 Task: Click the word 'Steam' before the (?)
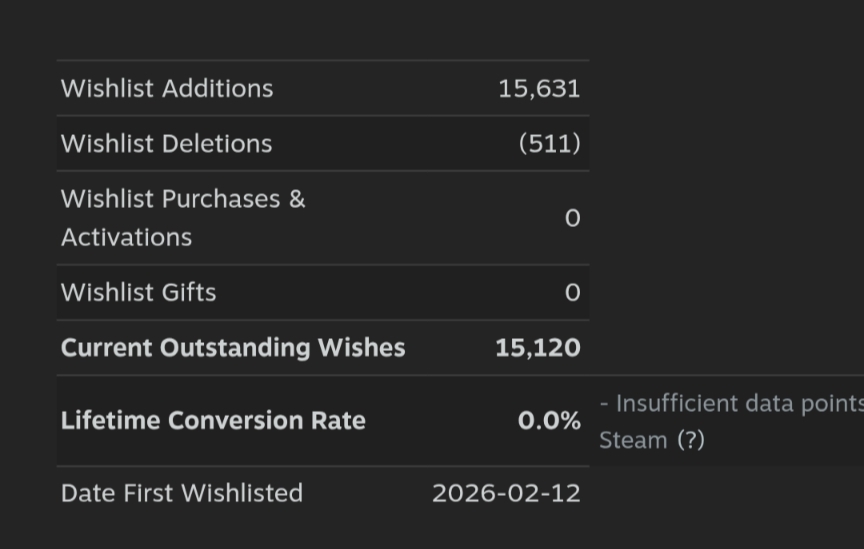coord(633,440)
